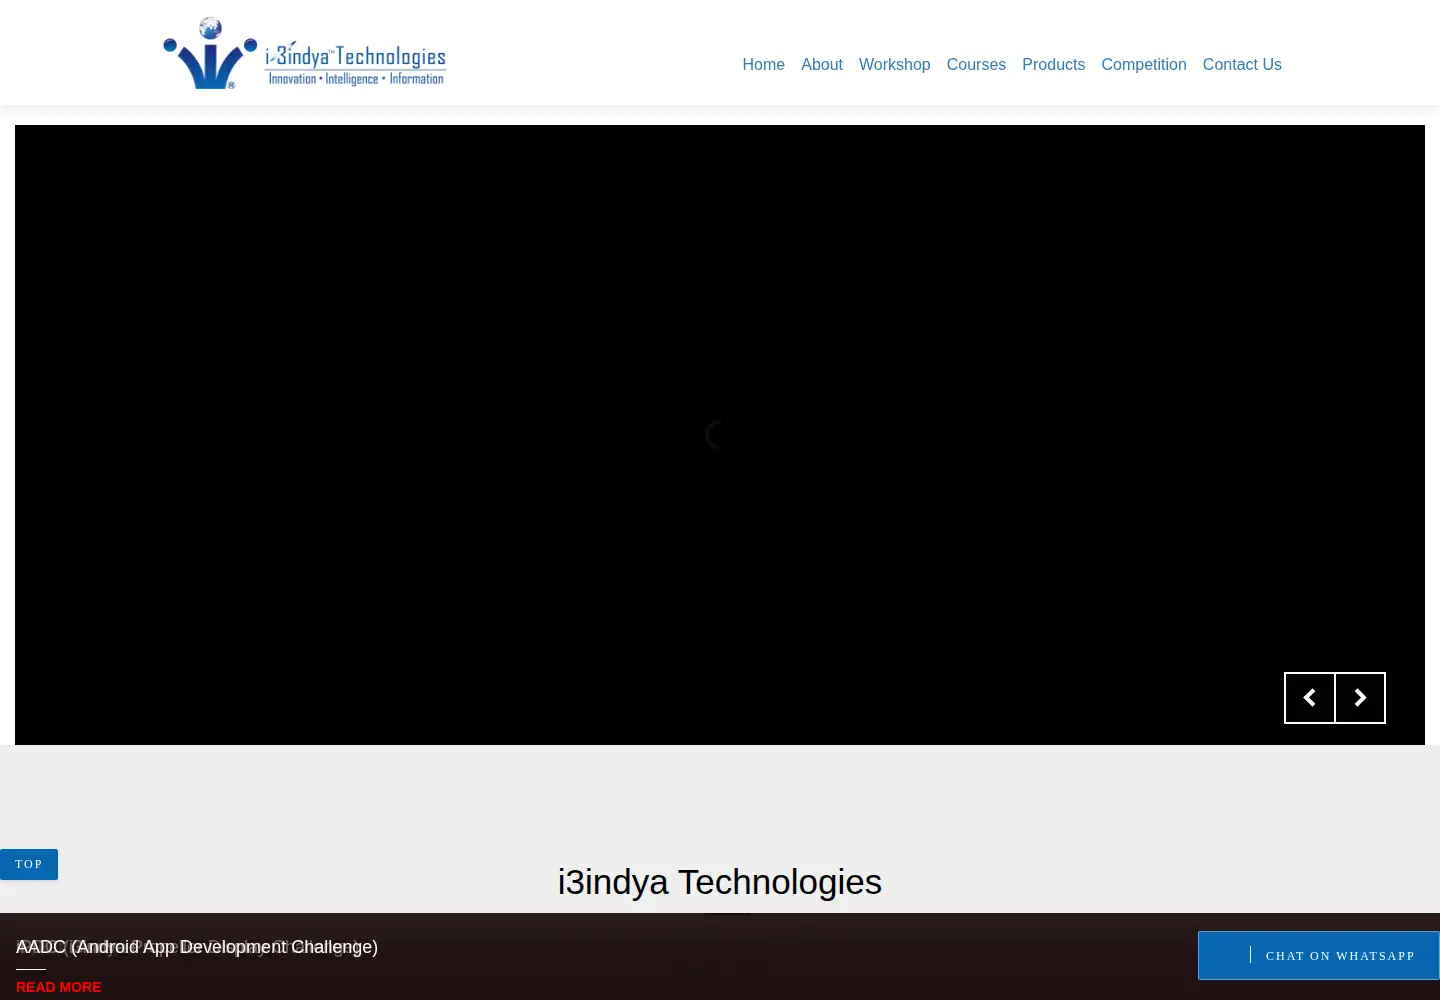
Task: Advance to next slide arrow
Action: 1360,698
